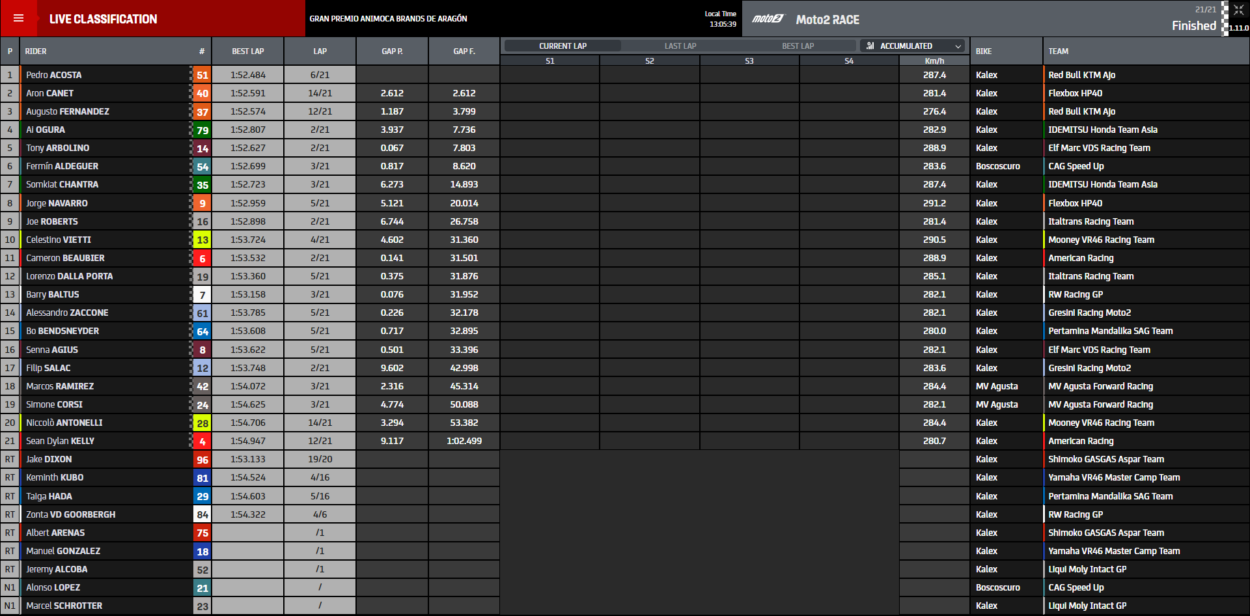Open the Accumulated dropdown
This screenshot has width=1250, height=616.
tap(910, 46)
